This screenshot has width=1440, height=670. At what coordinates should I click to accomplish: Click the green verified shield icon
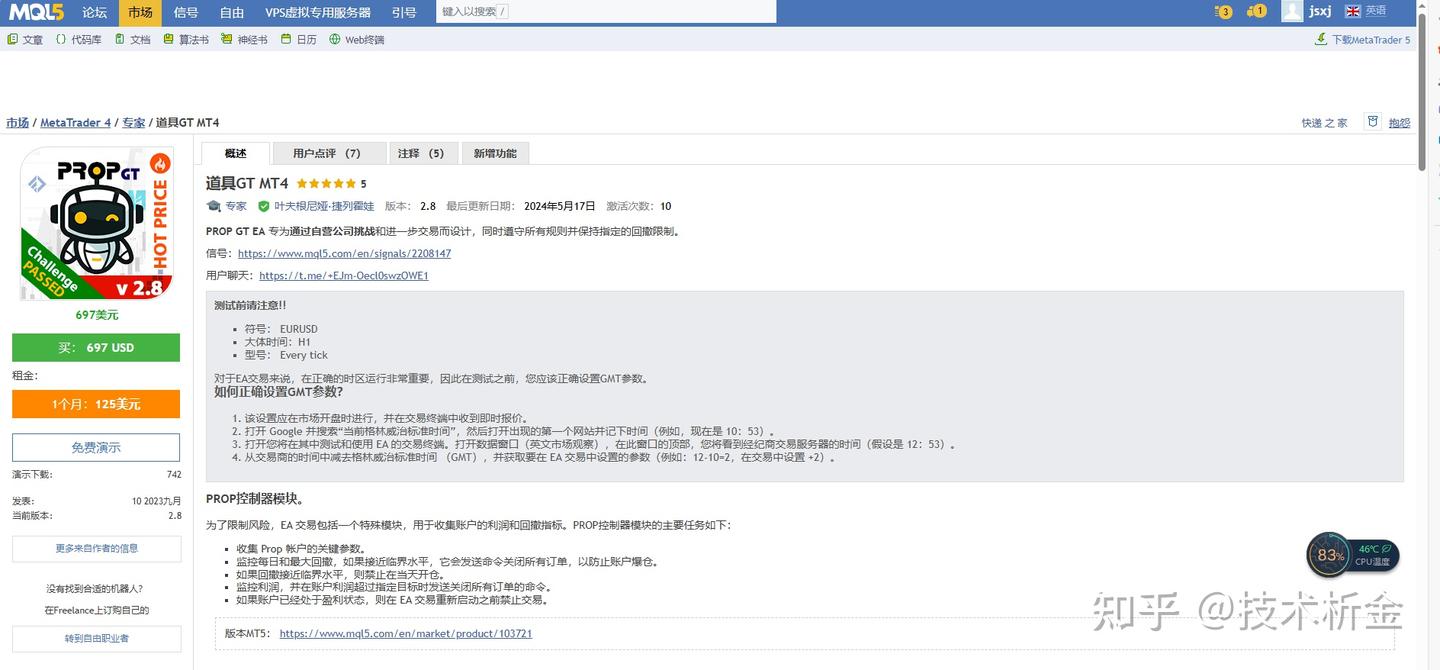click(x=264, y=206)
